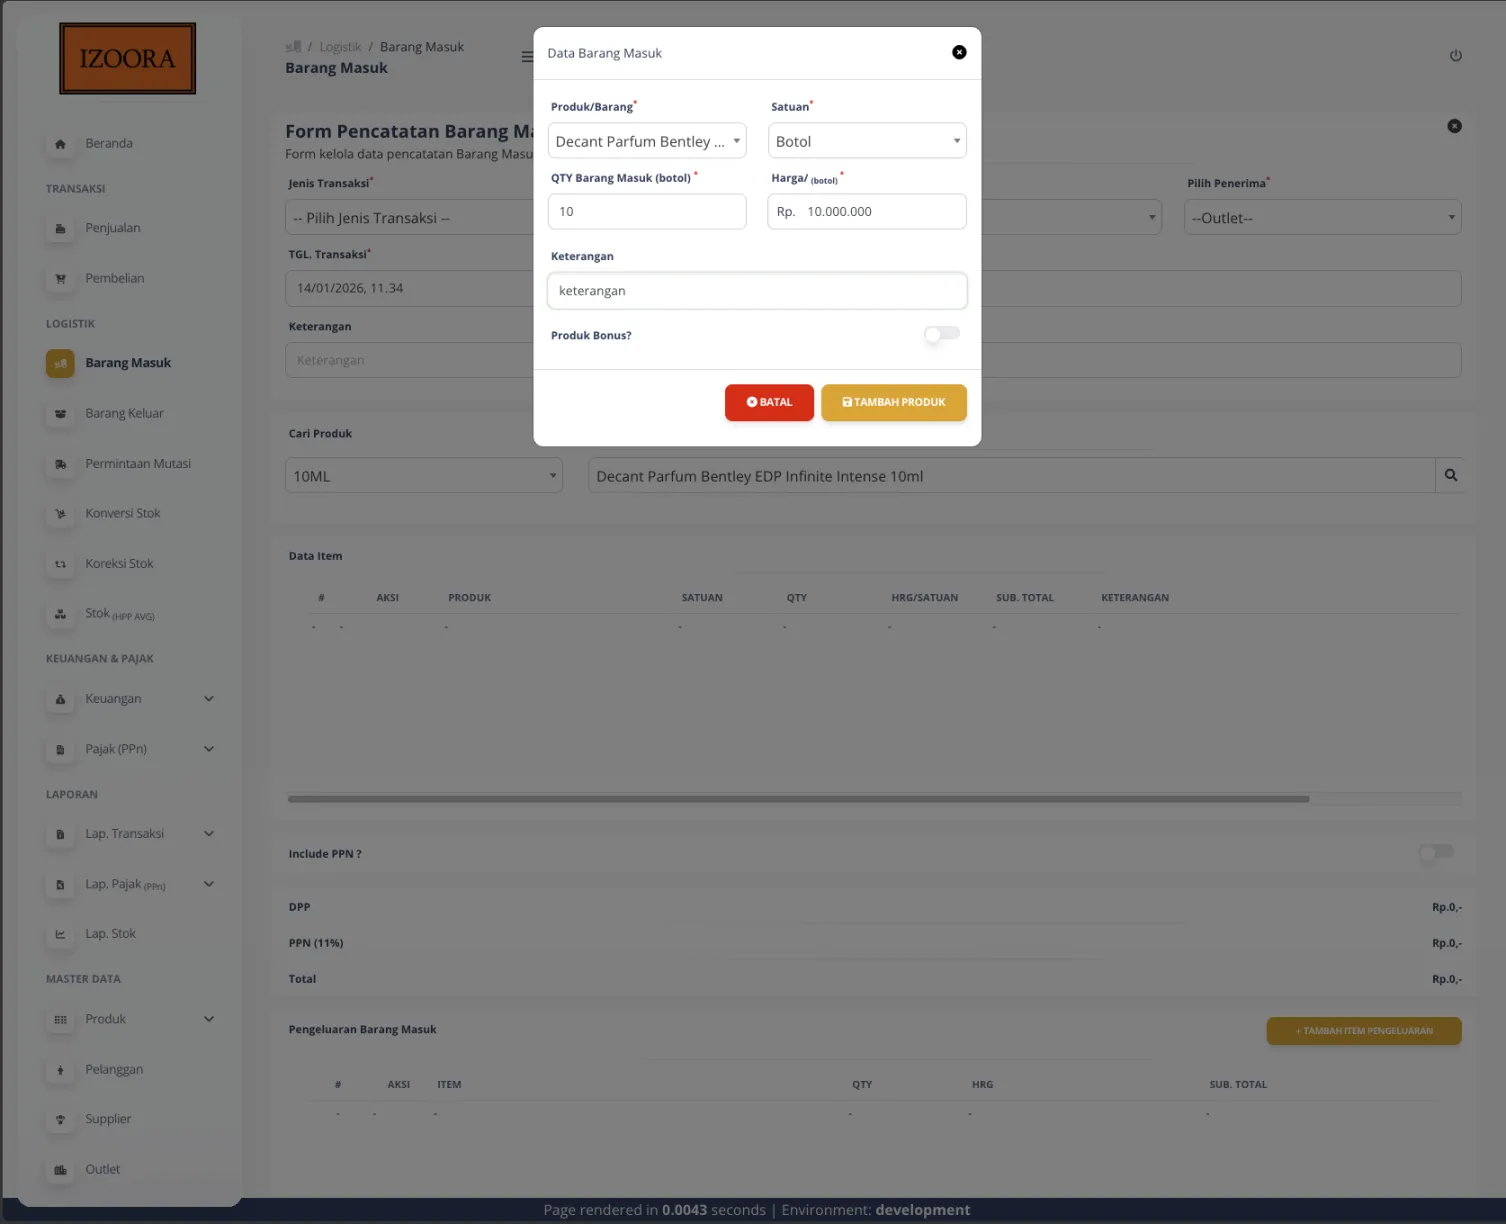This screenshot has width=1506, height=1224.
Task: Click the TAMBAH PRODUK button
Action: point(893,402)
